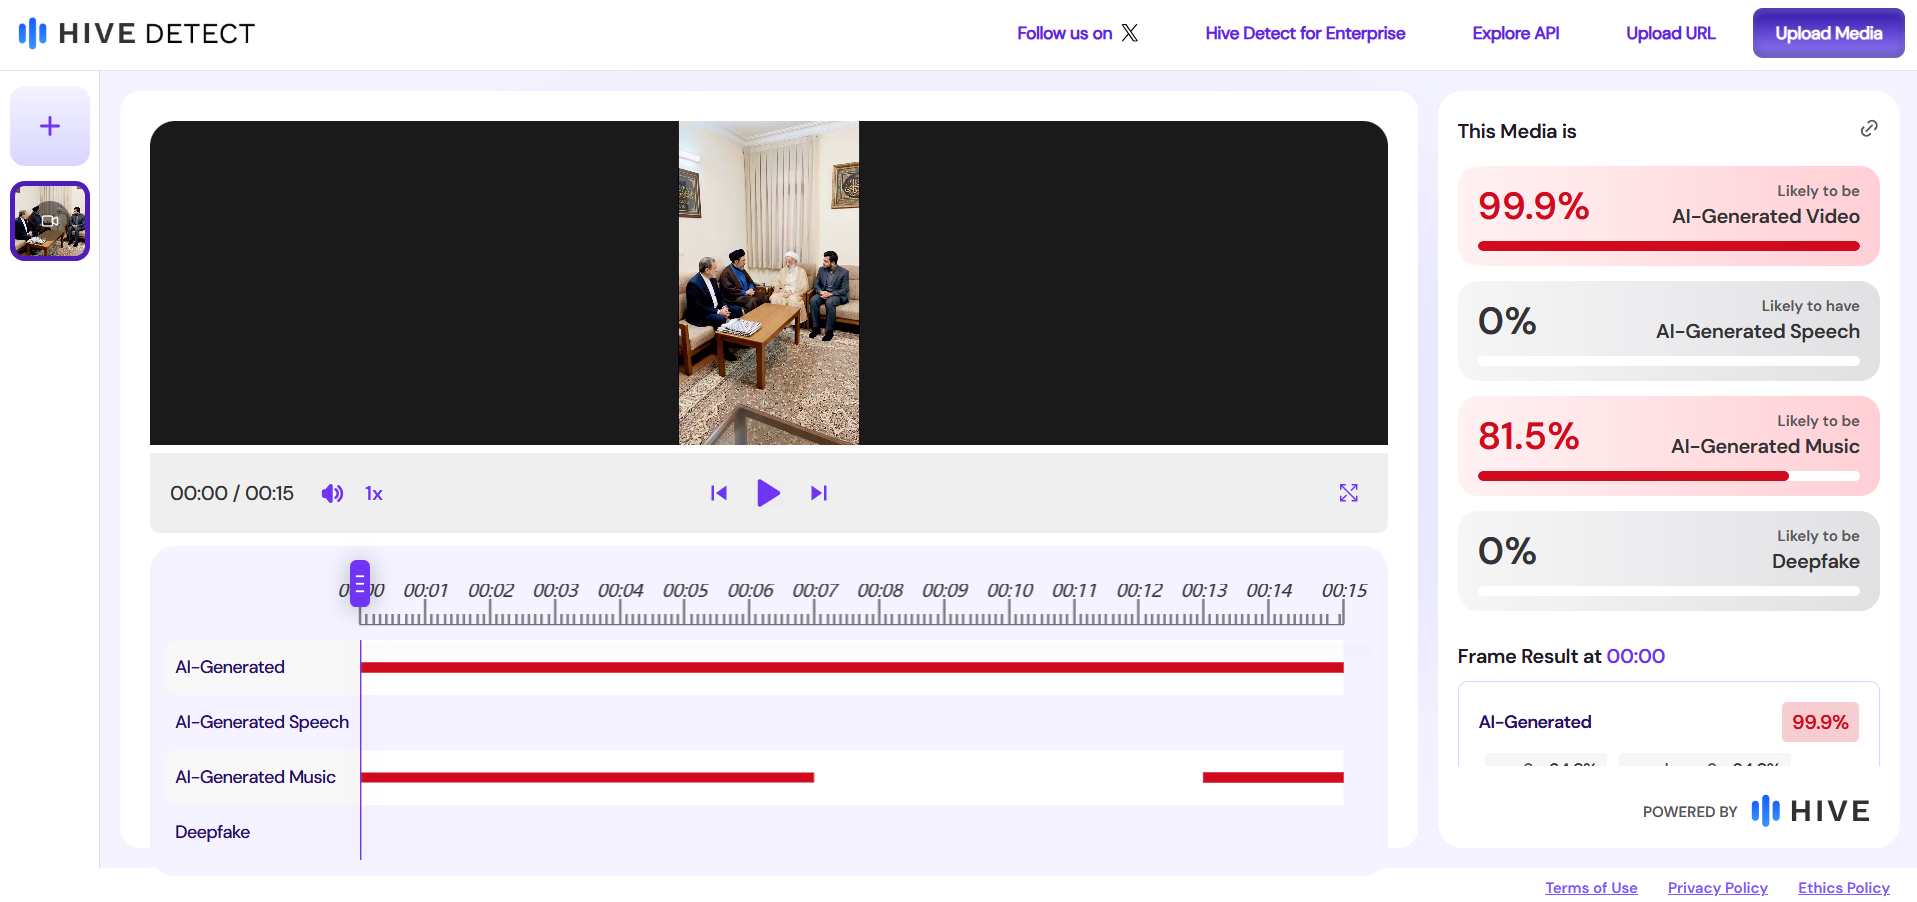Click the AI-Generated Speech row label
The image size is (1917, 902).
pyautogui.click(x=262, y=722)
